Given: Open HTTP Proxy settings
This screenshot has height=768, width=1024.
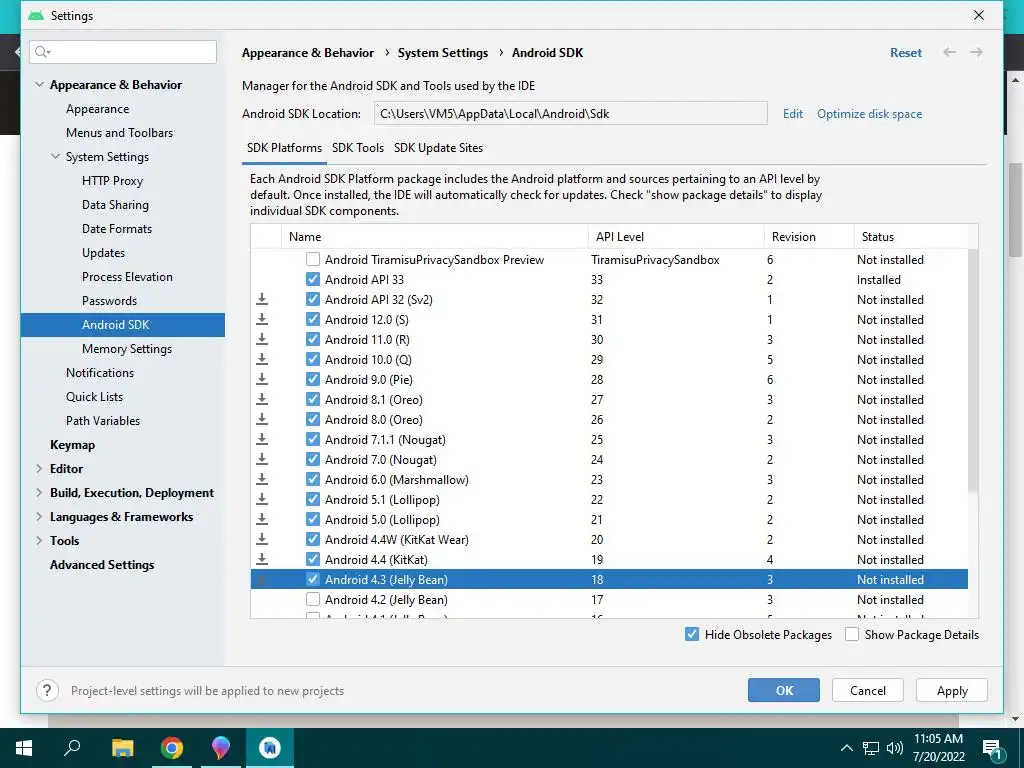Looking at the screenshot, I should (x=112, y=181).
